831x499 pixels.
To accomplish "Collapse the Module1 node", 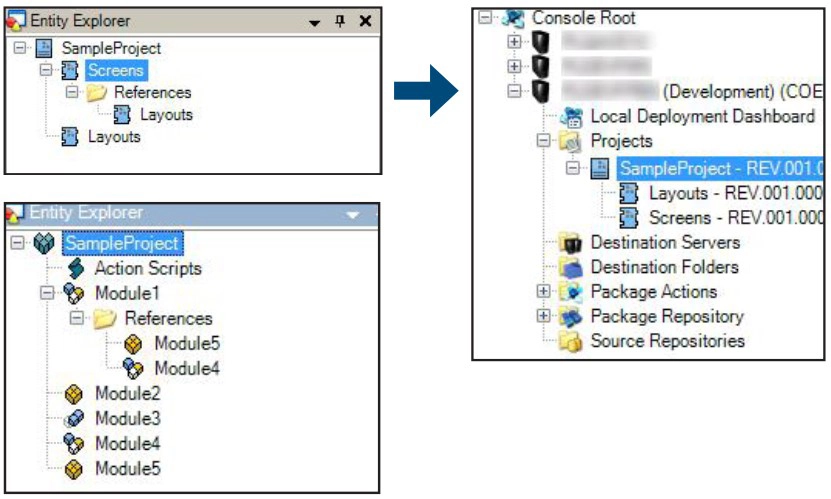I will pos(46,294).
